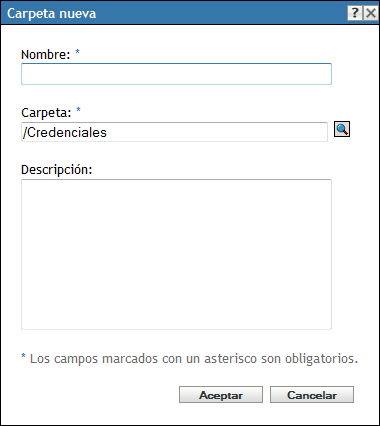Click the Descripción label
380x426 pixels.
(x=56, y=170)
